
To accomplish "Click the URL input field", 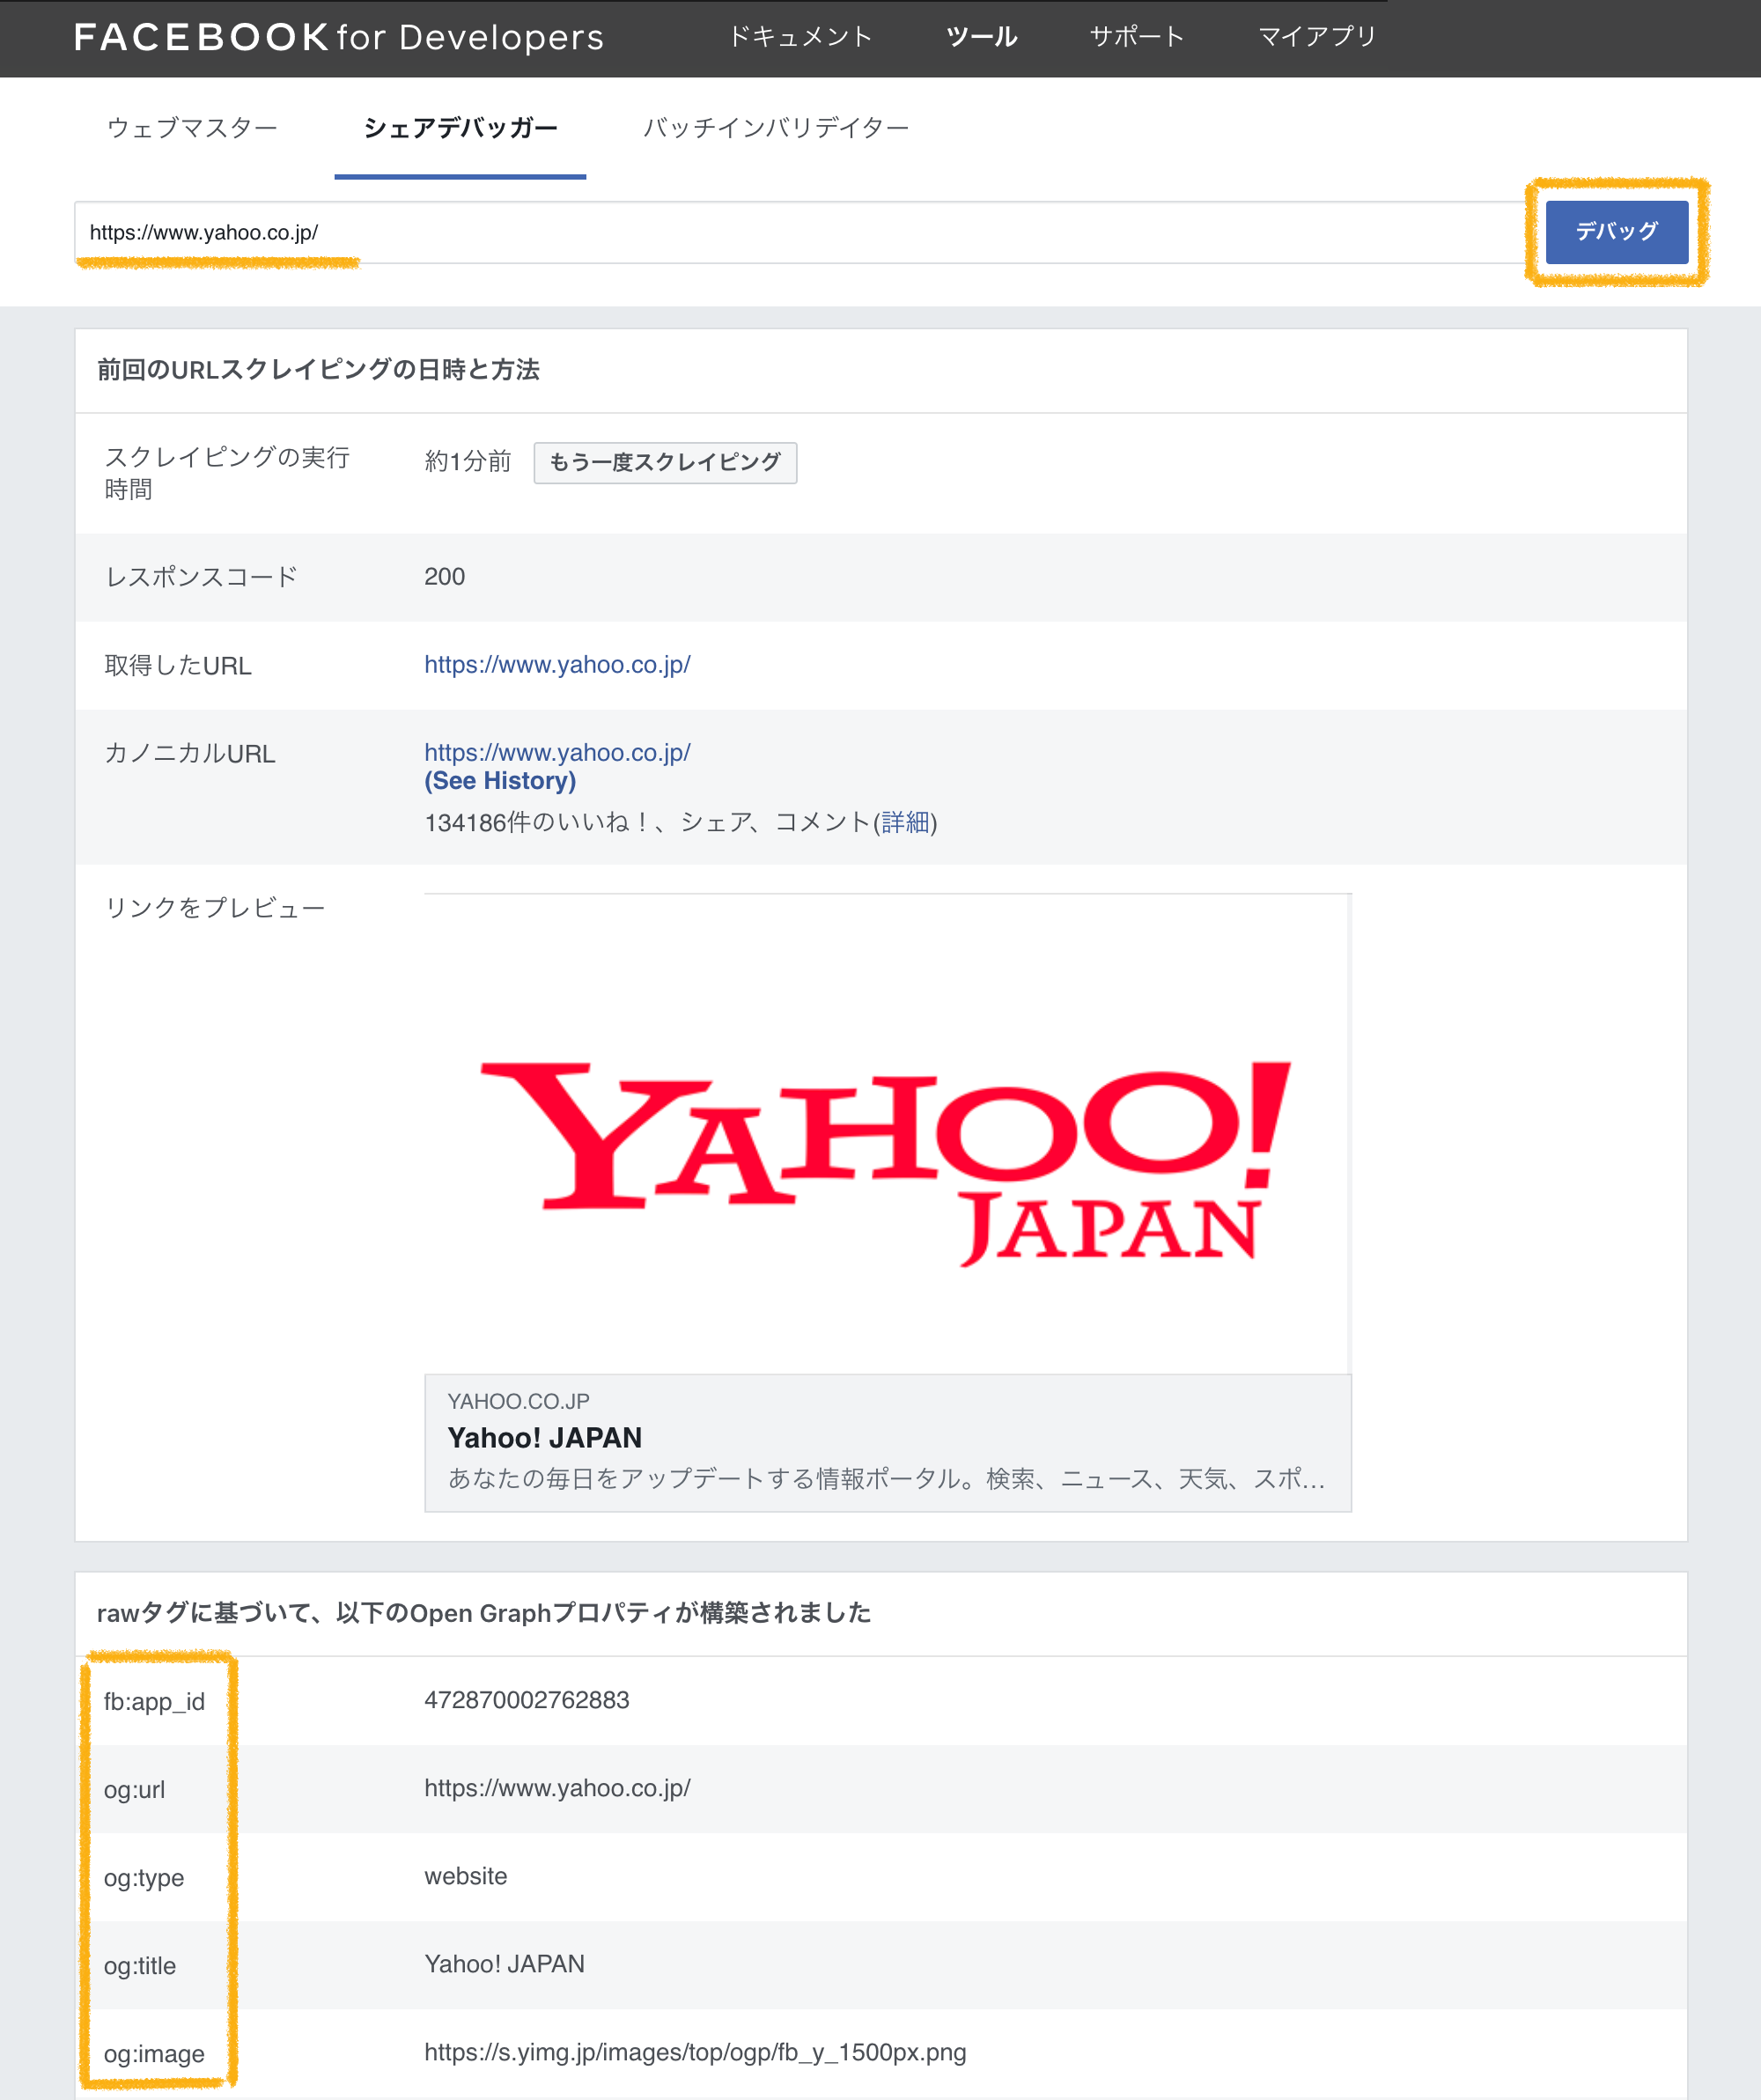I will point(800,233).
